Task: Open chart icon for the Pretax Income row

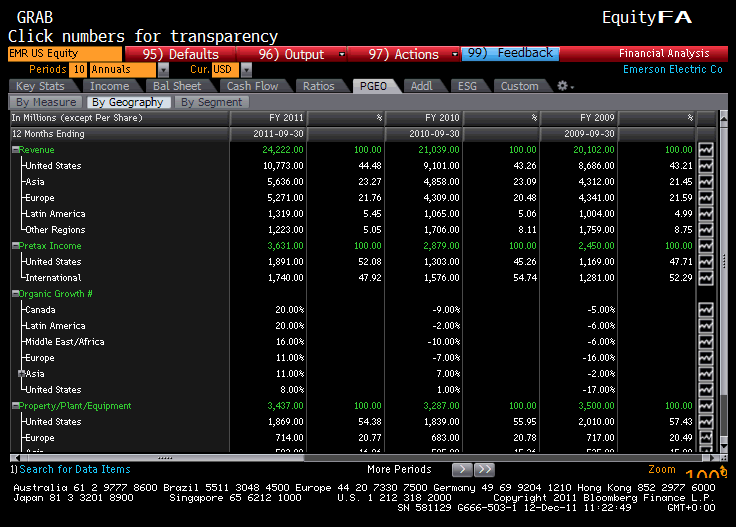Action: pos(705,246)
